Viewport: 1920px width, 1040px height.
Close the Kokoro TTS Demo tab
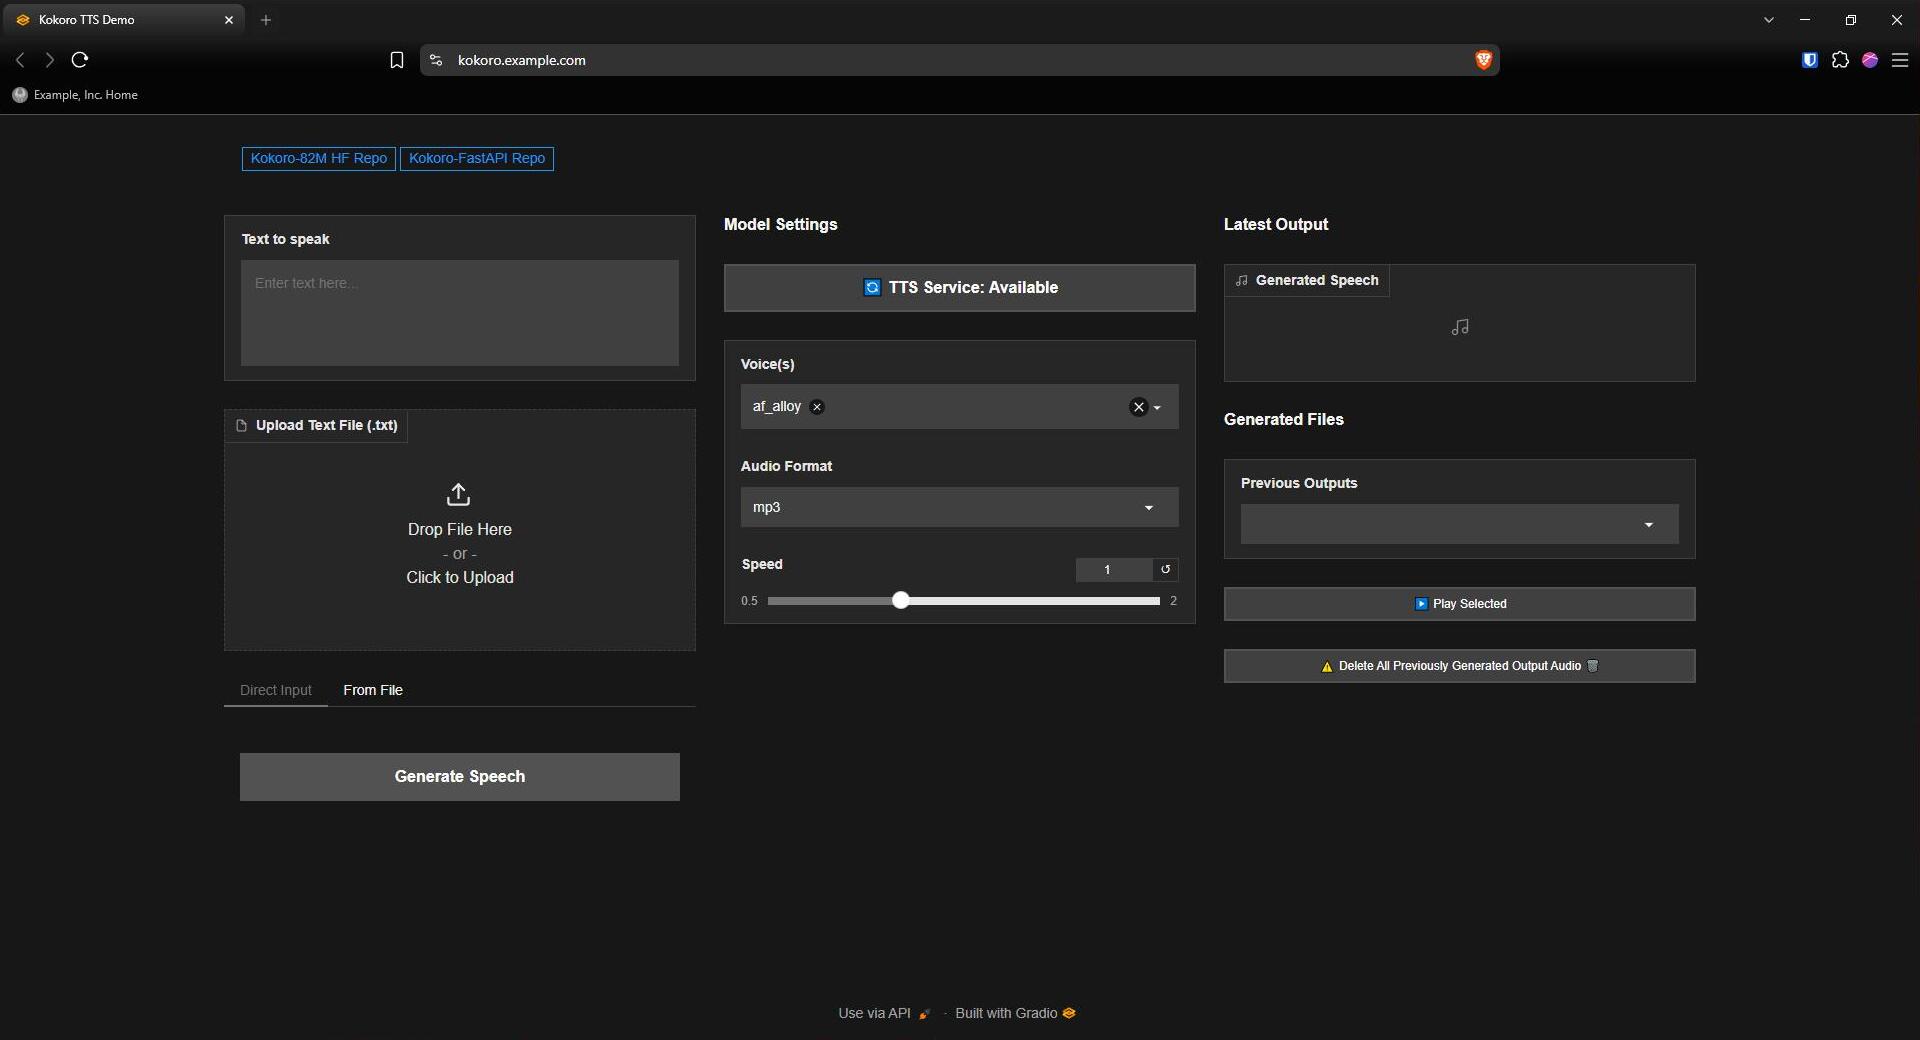(229, 20)
